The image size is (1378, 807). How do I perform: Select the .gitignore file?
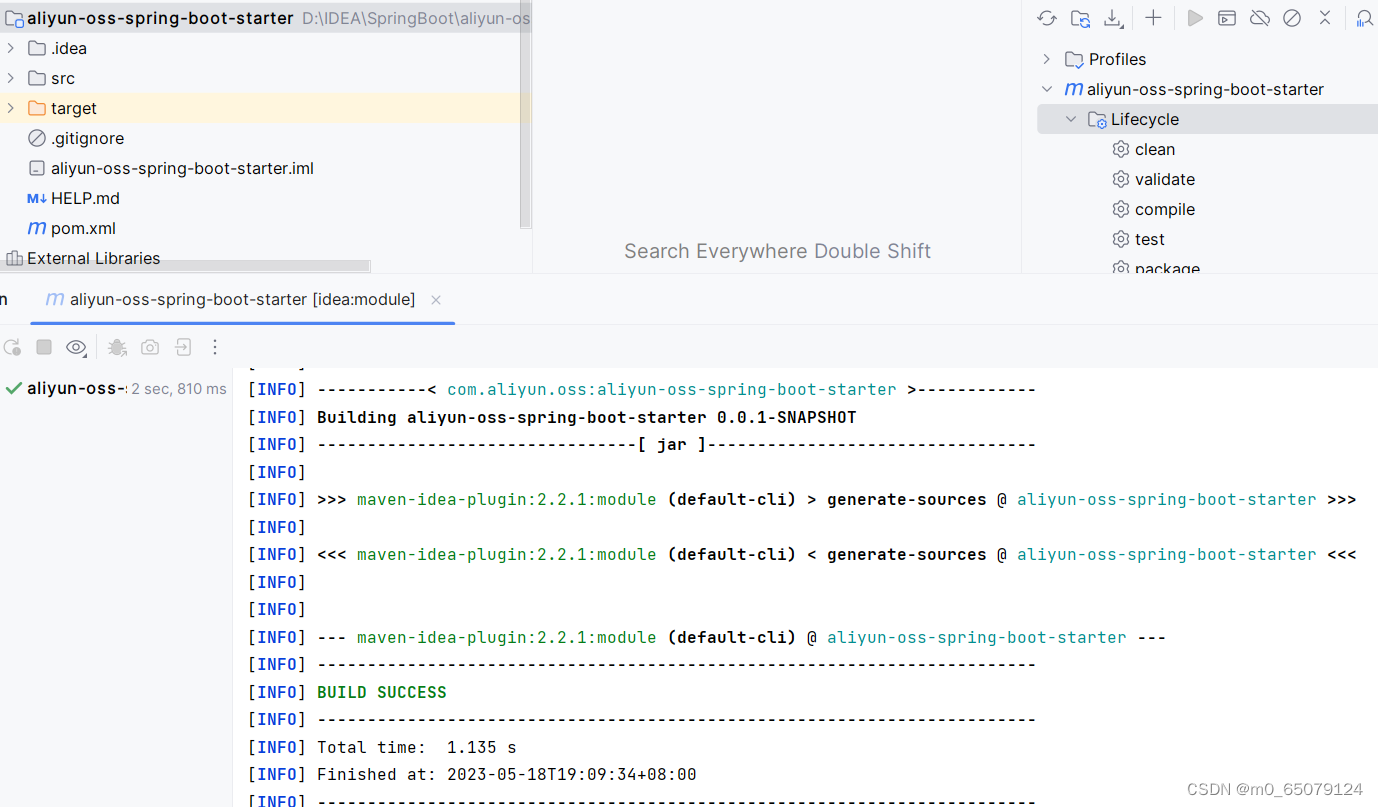point(87,138)
